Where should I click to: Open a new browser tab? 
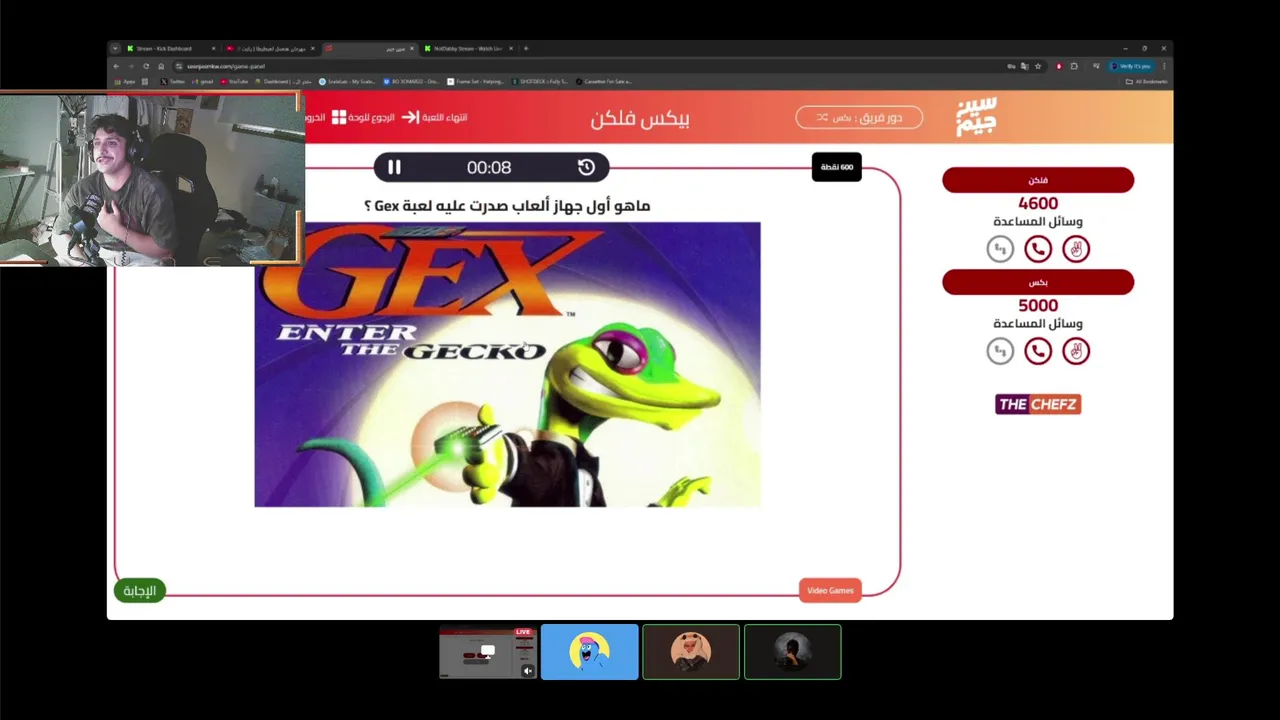pos(526,48)
